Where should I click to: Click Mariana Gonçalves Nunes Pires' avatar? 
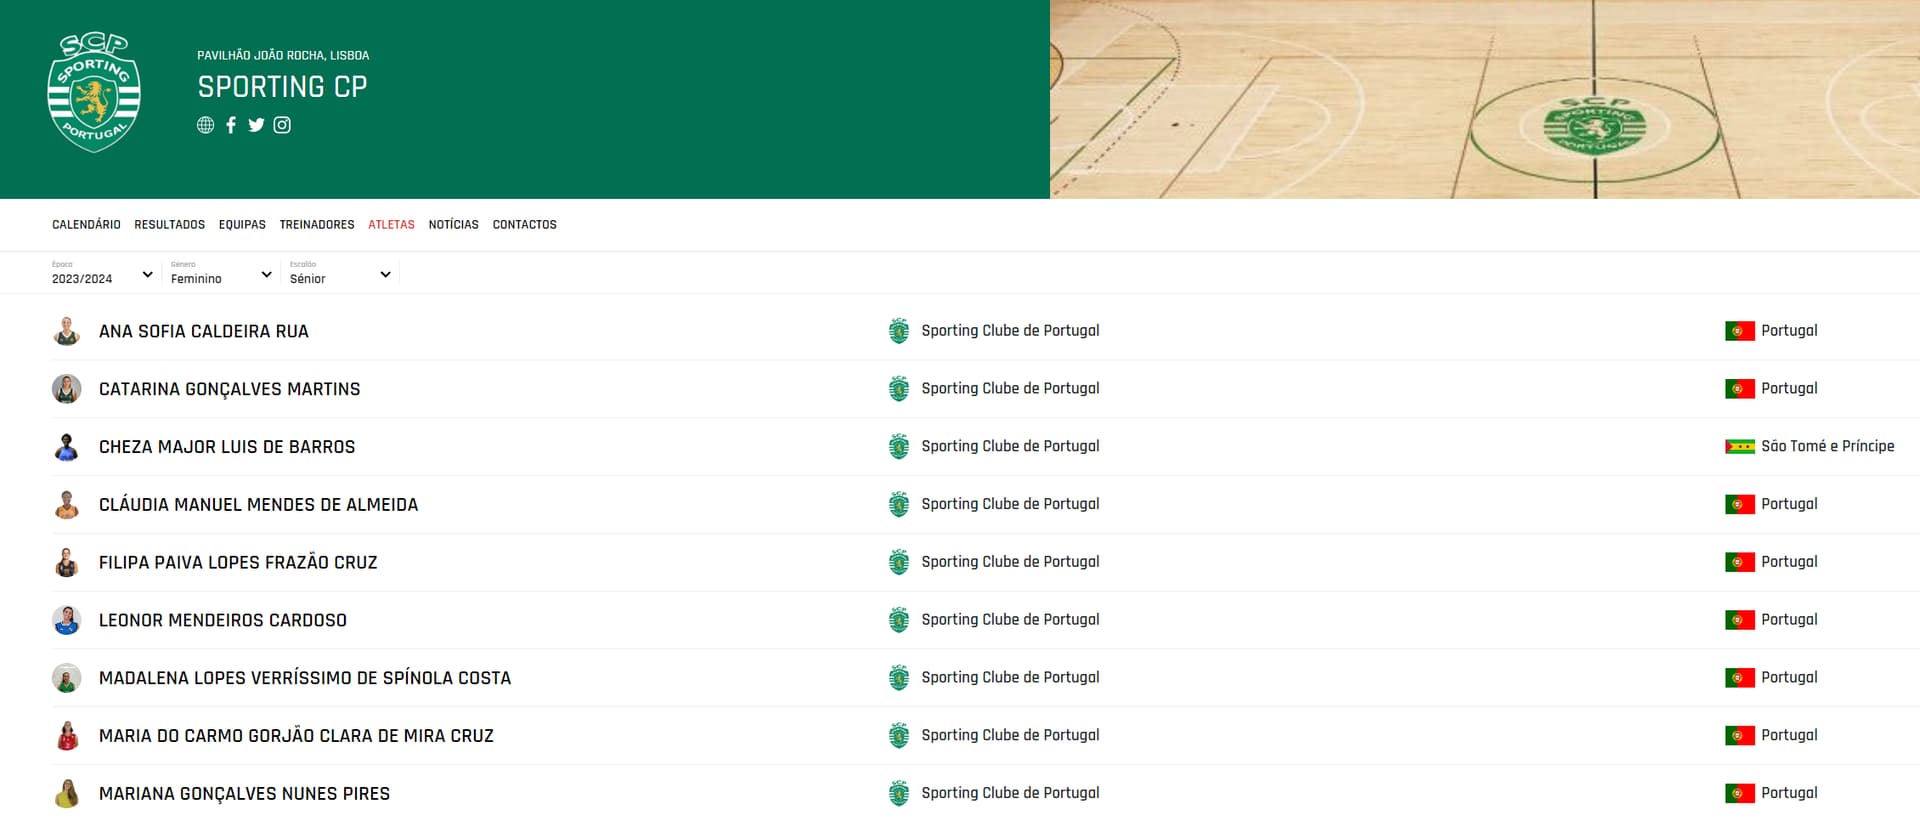[67, 794]
